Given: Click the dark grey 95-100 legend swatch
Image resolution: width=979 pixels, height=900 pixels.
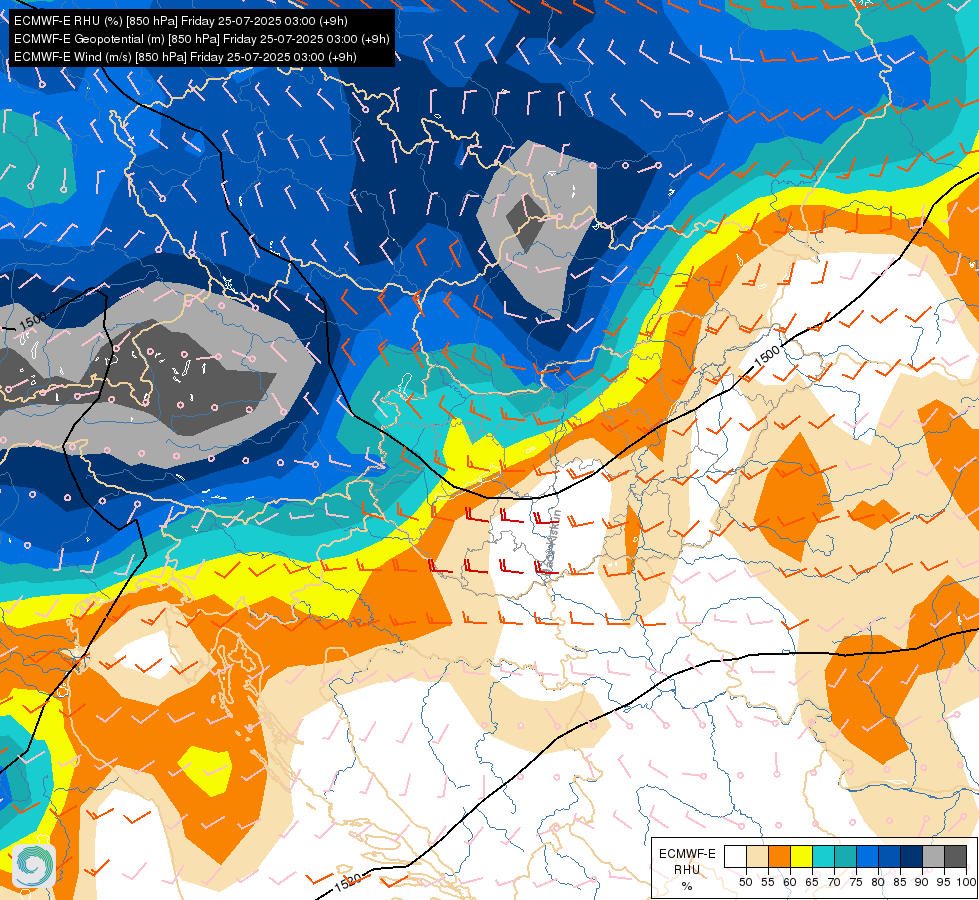Looking at the screenshot, I should pos(955,857).
